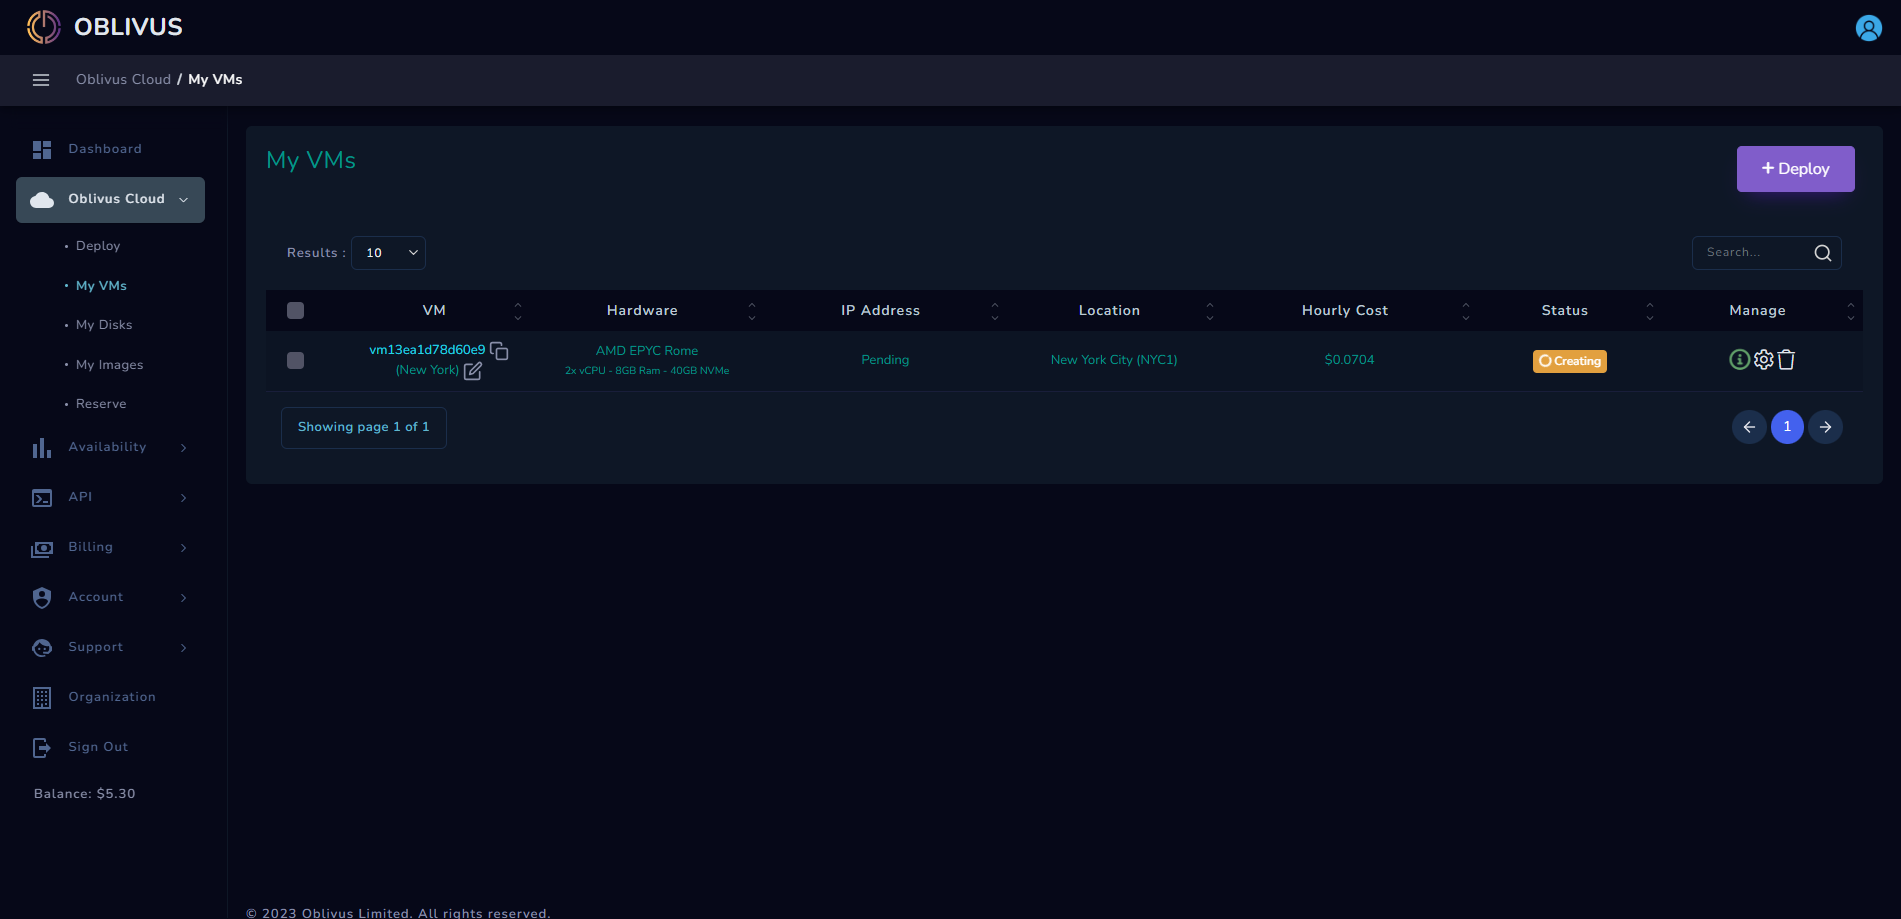Open My Images in sidebar
Viewport: 1901px width, 919px height.
tap(110, 365)
